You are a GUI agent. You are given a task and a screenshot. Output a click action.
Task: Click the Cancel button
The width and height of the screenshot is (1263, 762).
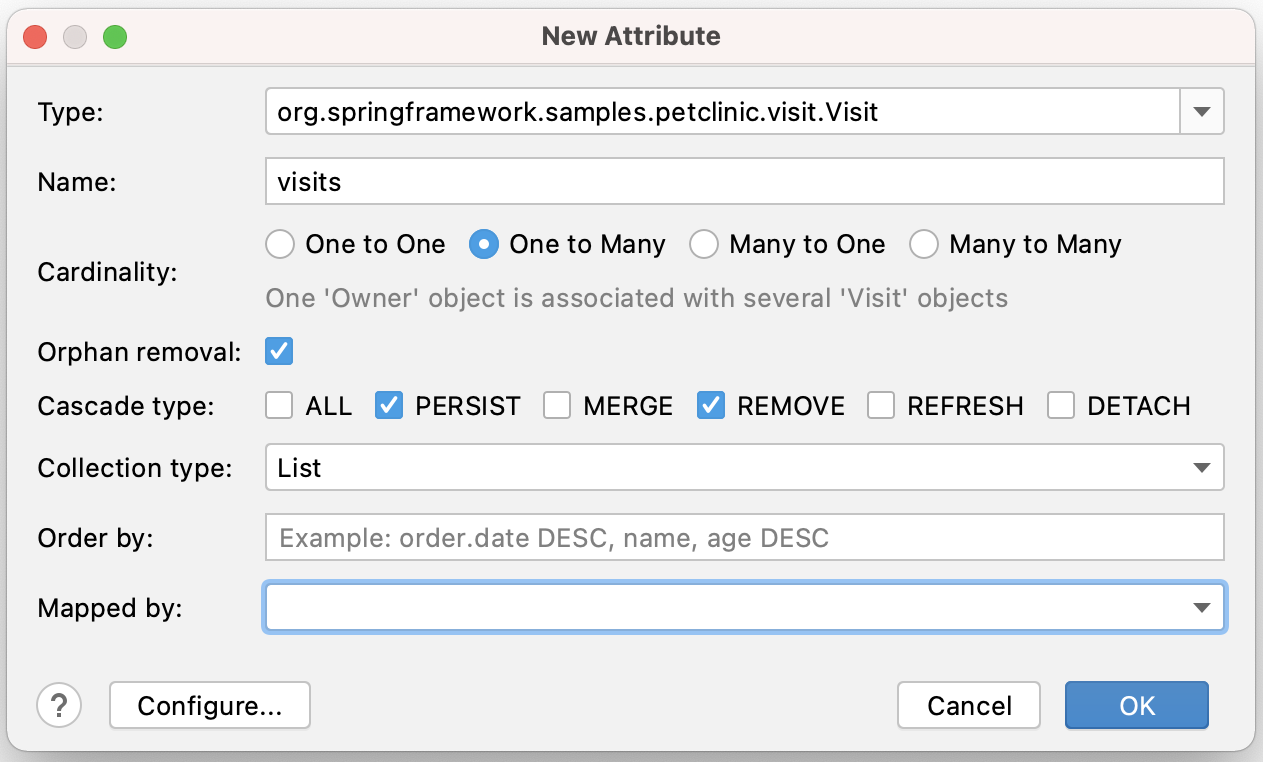pyautogui.click(x=969, y=705)
